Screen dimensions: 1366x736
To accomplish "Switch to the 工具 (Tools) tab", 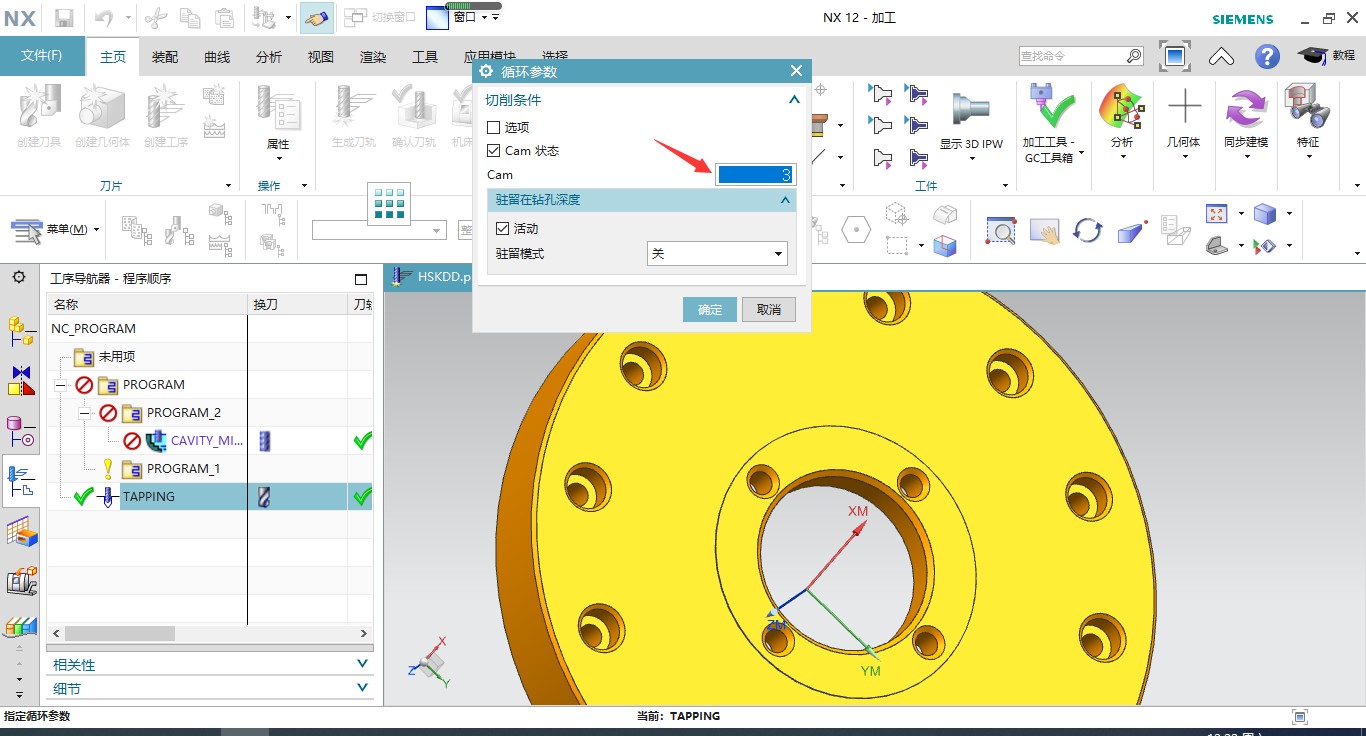I will 425,57.
